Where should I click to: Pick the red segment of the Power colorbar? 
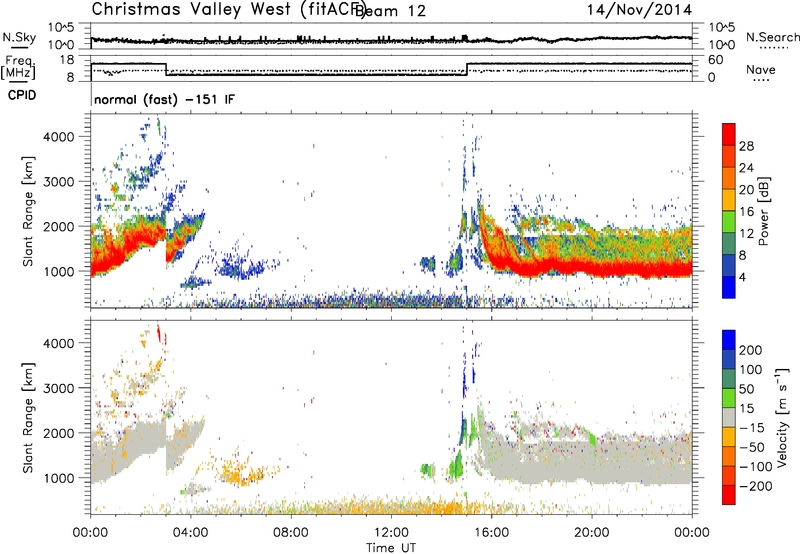coord(729,134)
